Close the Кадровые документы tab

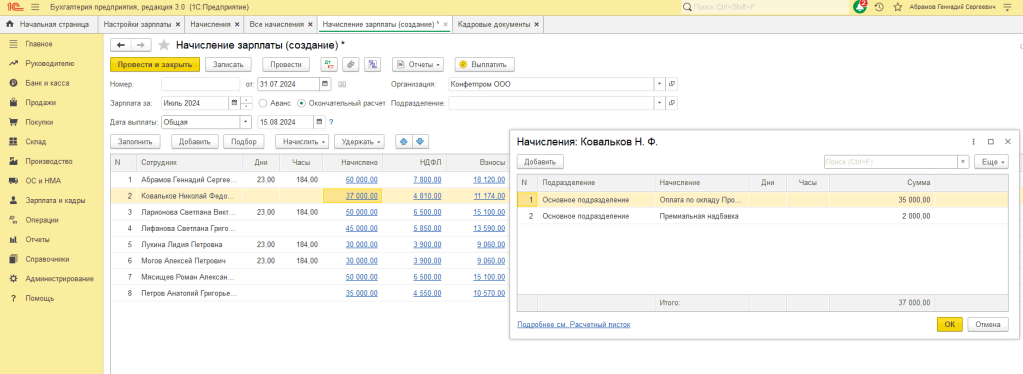coord(536,24)
